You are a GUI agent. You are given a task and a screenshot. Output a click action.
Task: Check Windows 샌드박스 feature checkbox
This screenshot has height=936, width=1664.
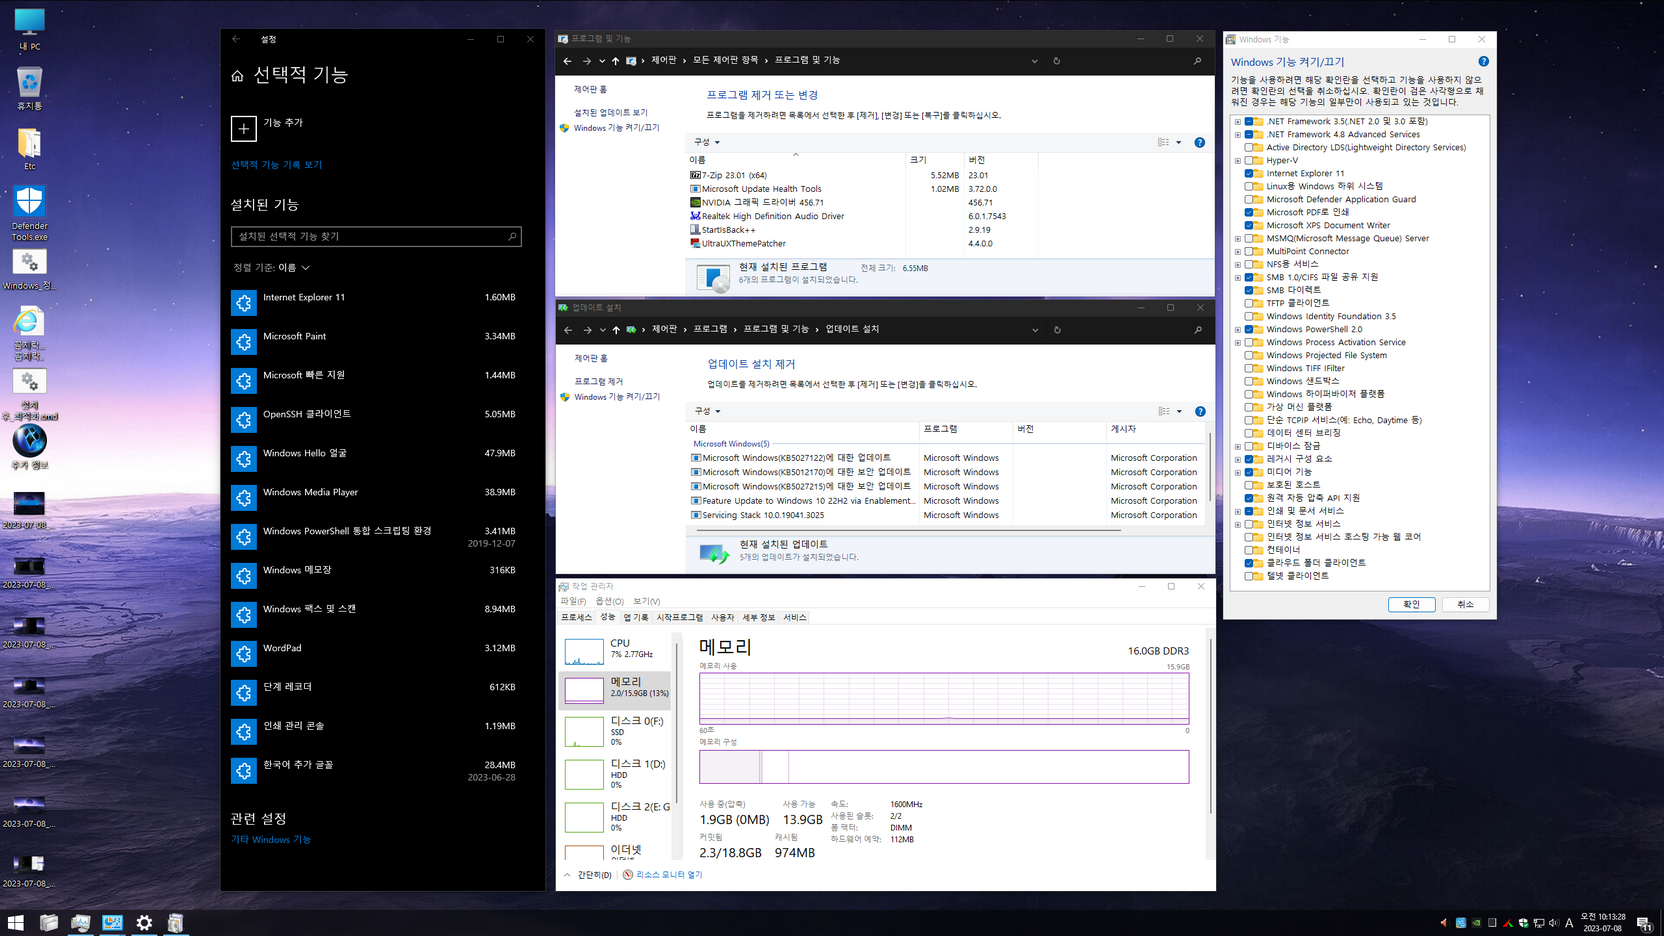1249,381
